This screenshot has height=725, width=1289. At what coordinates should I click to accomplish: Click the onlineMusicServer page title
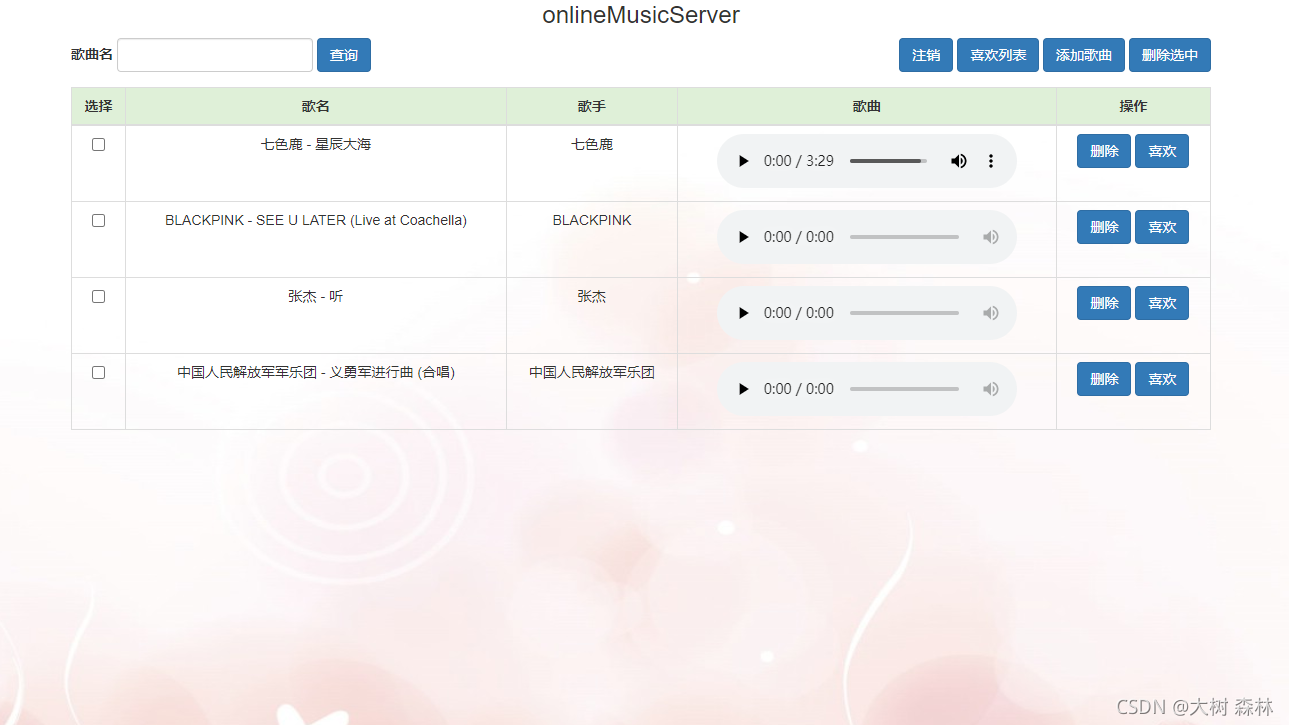(x=641, y=15)
